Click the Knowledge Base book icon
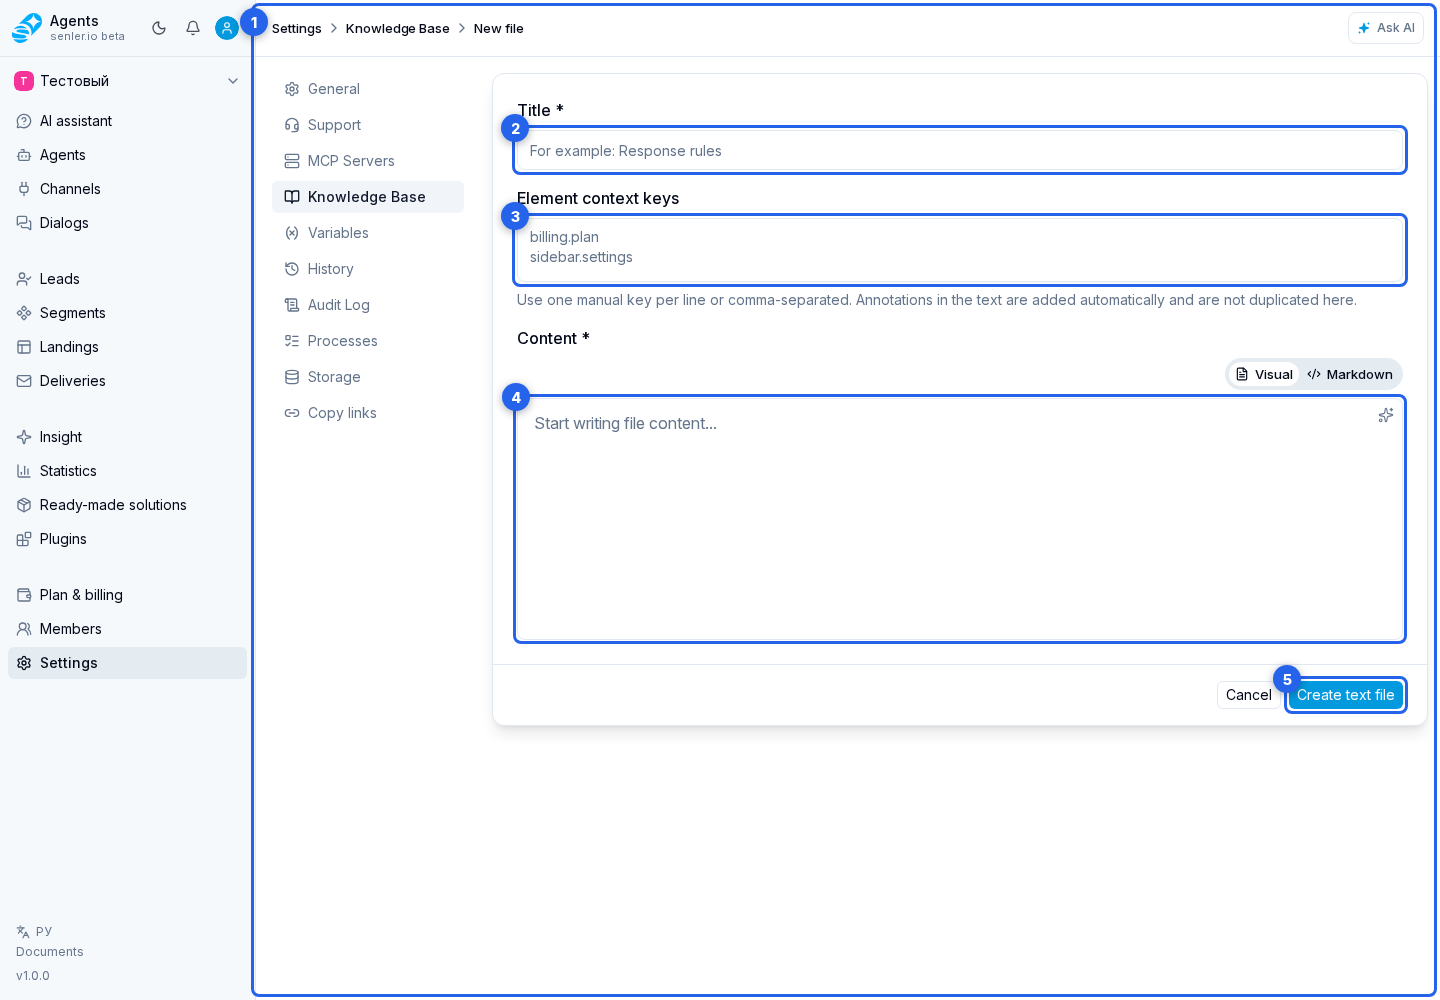This screenshot has height=1000, width=1440. tap(292, 197)
